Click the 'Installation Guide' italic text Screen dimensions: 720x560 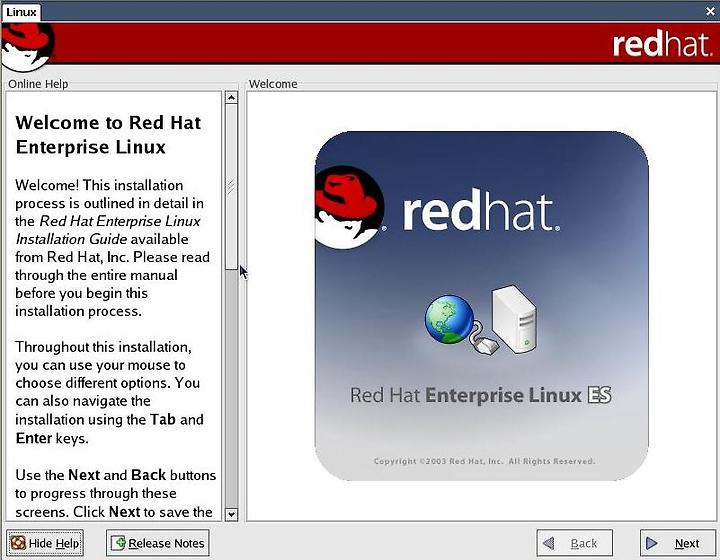(x=71, y=239)
